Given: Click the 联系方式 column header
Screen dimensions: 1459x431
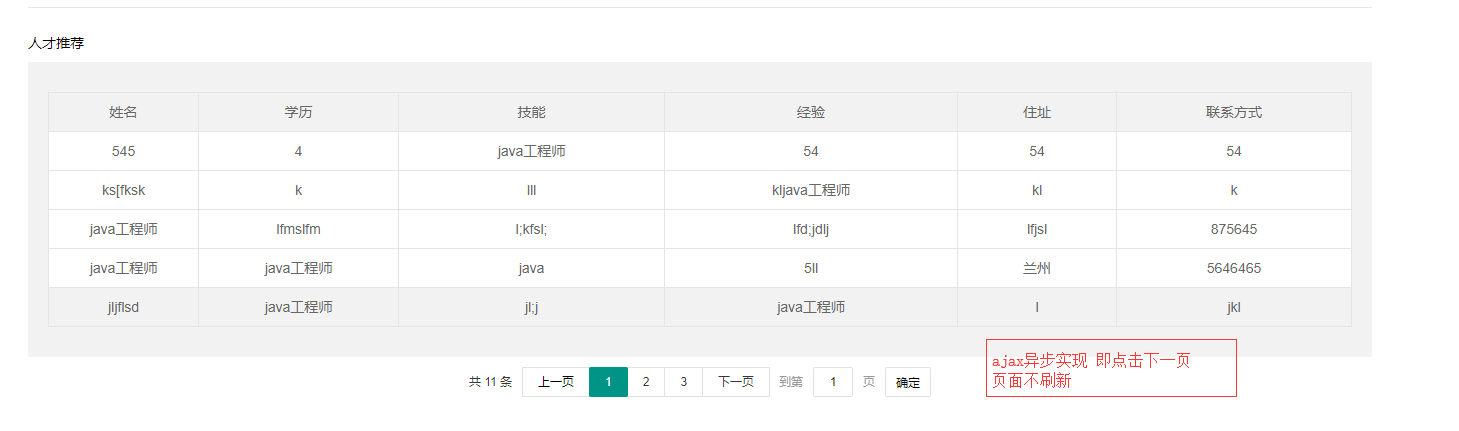Looking at the screenshot, I should click(1233, 112).
